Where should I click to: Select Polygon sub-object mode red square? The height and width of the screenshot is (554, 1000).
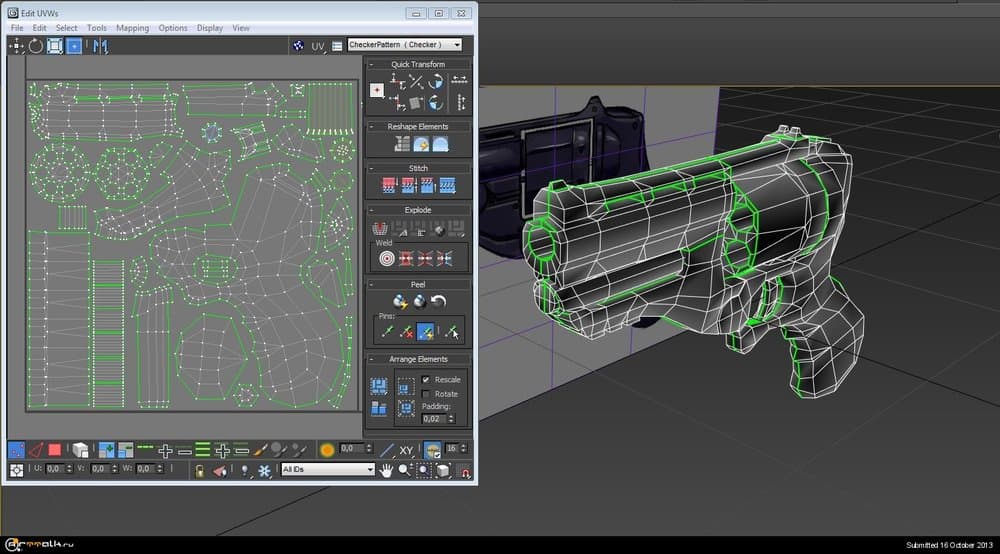pyautogui.click(x=55, y=450)
